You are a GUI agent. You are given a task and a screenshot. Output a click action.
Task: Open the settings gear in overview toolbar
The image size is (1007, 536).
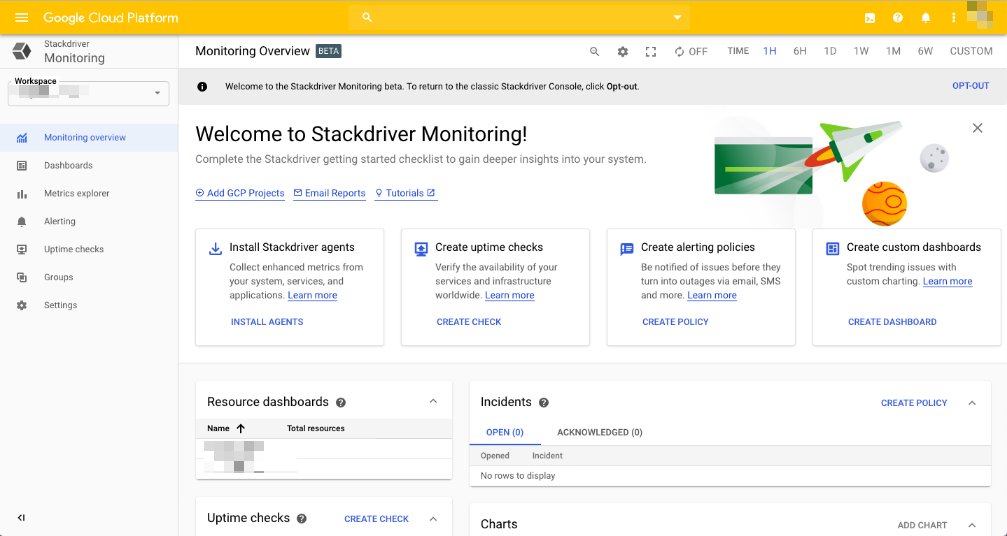coord(623,51)
